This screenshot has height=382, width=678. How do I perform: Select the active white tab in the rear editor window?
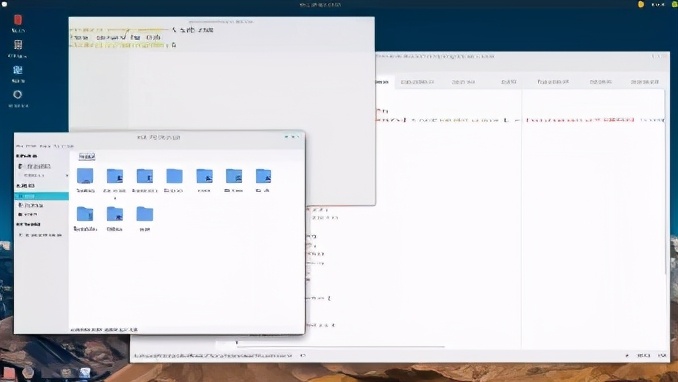pos(384,82)
